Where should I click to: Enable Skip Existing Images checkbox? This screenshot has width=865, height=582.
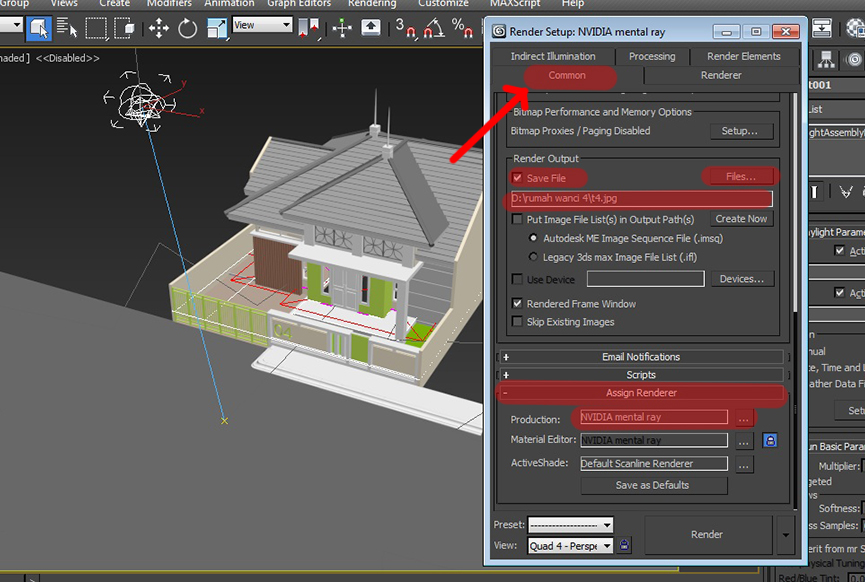[x=517, y=321]
